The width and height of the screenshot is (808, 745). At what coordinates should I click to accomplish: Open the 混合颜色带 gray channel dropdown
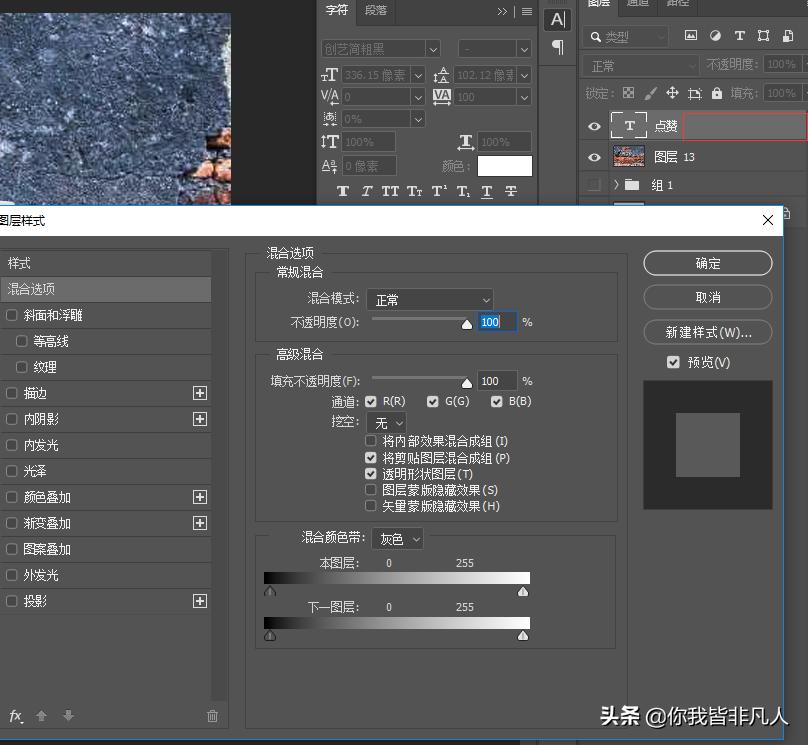397,539
